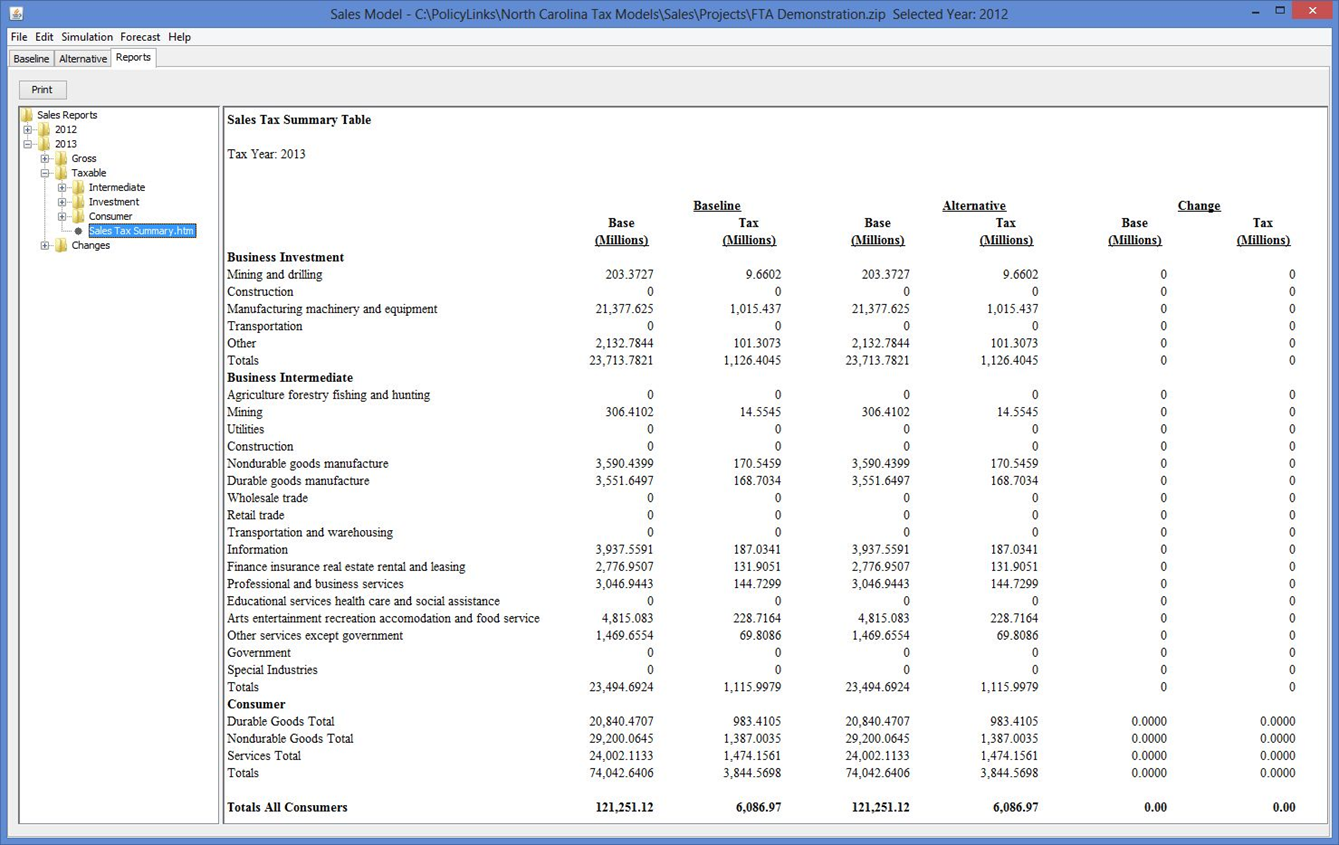Select the Gross tree label

pyautogui.click(x=84, y=158)
